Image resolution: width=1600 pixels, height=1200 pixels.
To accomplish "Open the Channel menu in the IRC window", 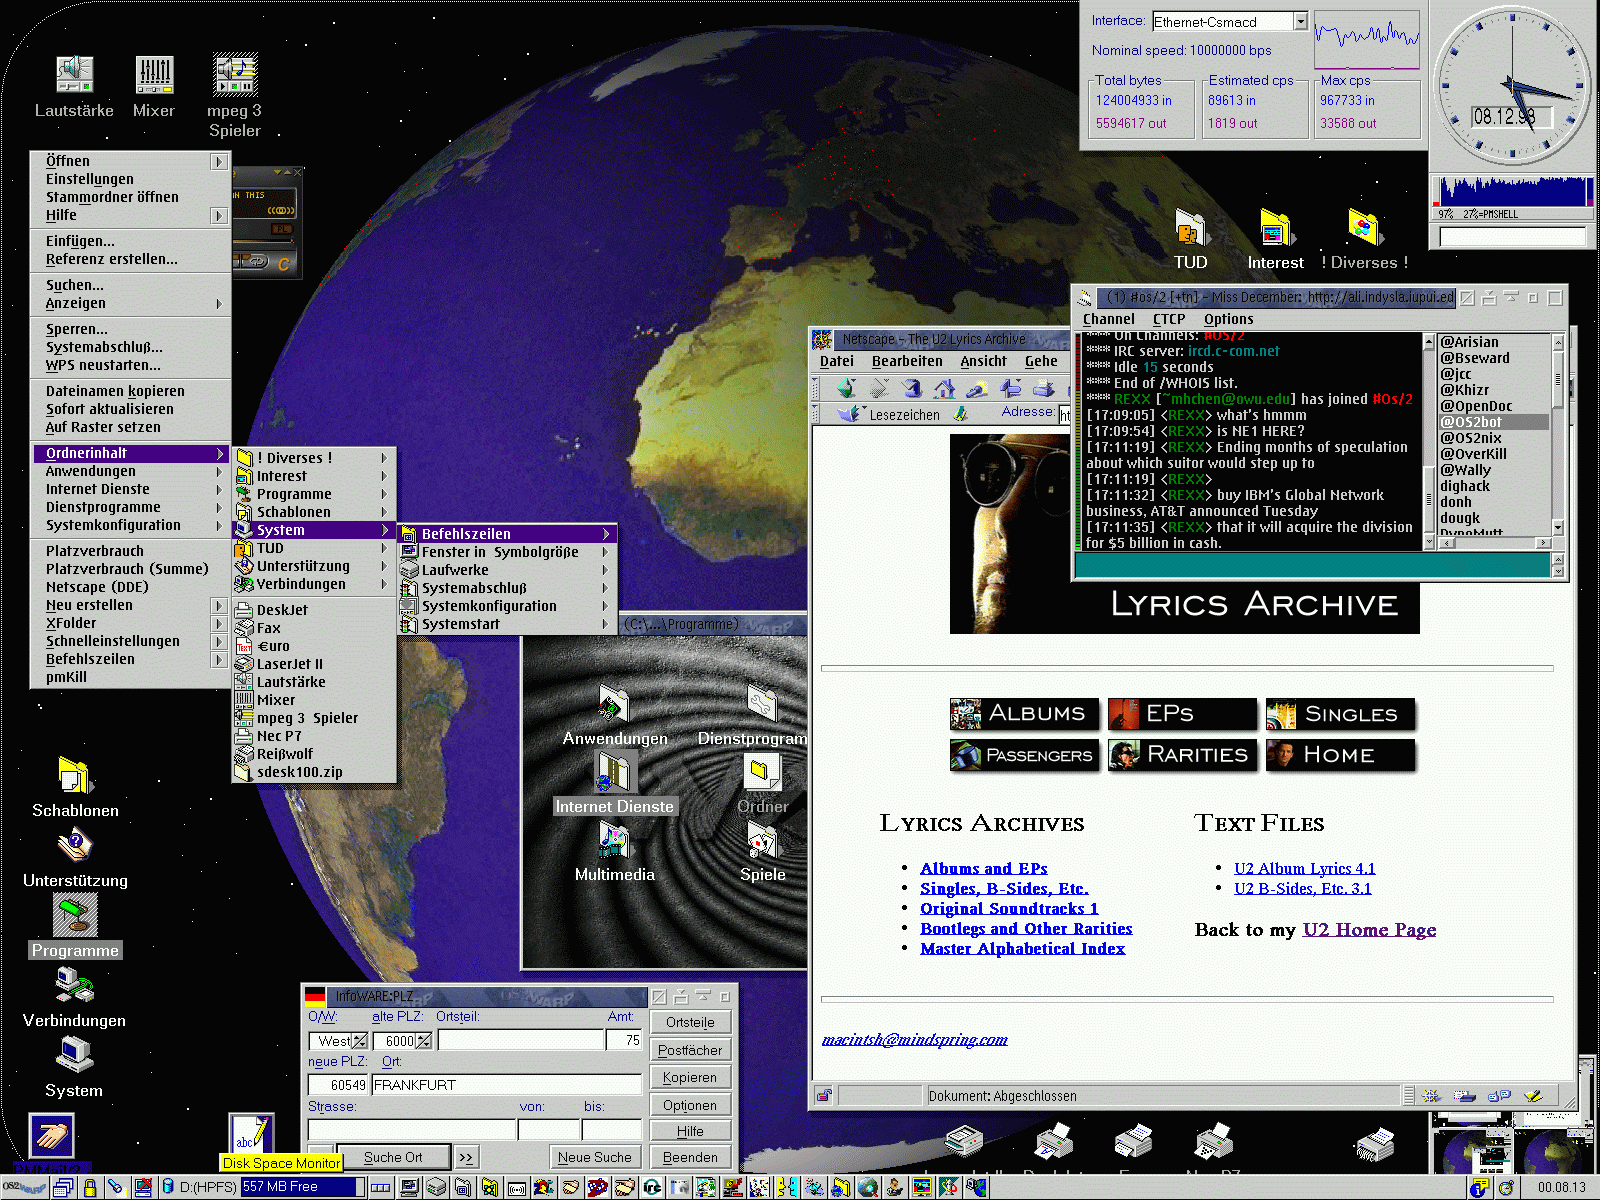I will 1108,319.
